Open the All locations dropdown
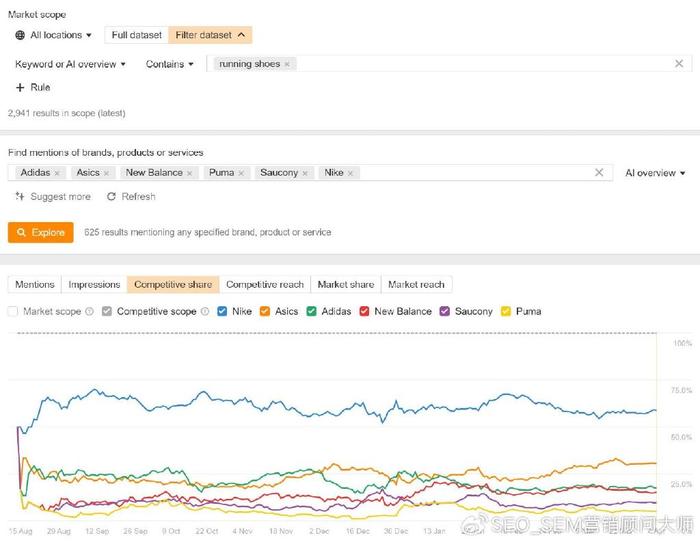Screen dimensions: 700x542 pos(53,35)
